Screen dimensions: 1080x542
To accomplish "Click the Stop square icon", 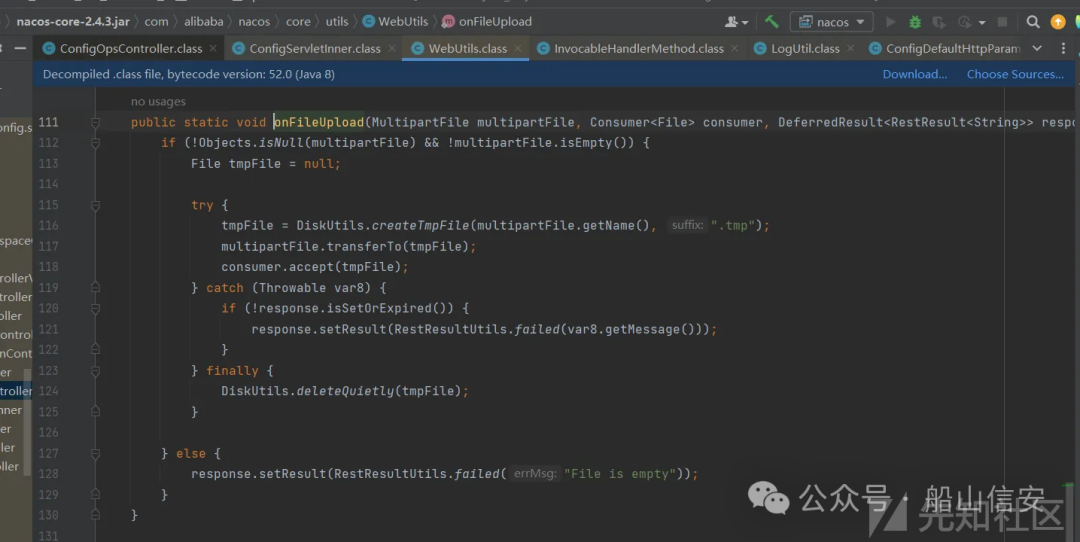I will [x=1002, y=22].
